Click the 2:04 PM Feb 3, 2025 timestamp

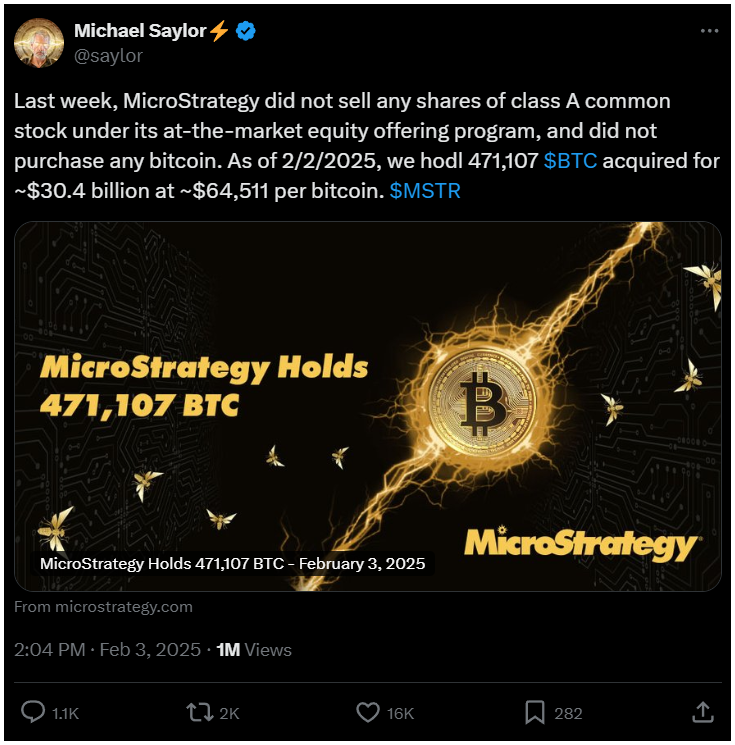[x=107, y=649]
